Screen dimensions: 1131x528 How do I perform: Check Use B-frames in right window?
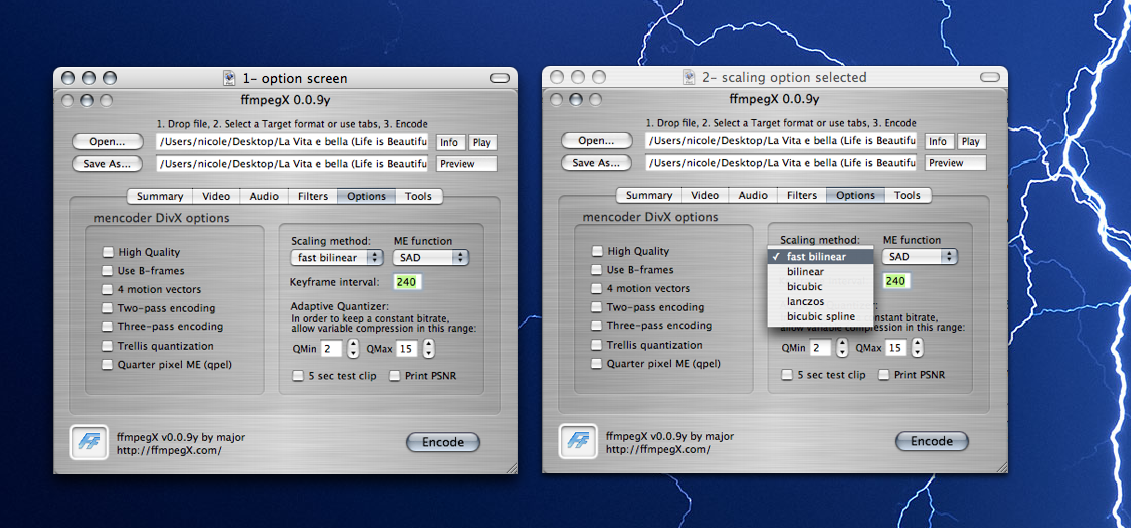[597, 270]
